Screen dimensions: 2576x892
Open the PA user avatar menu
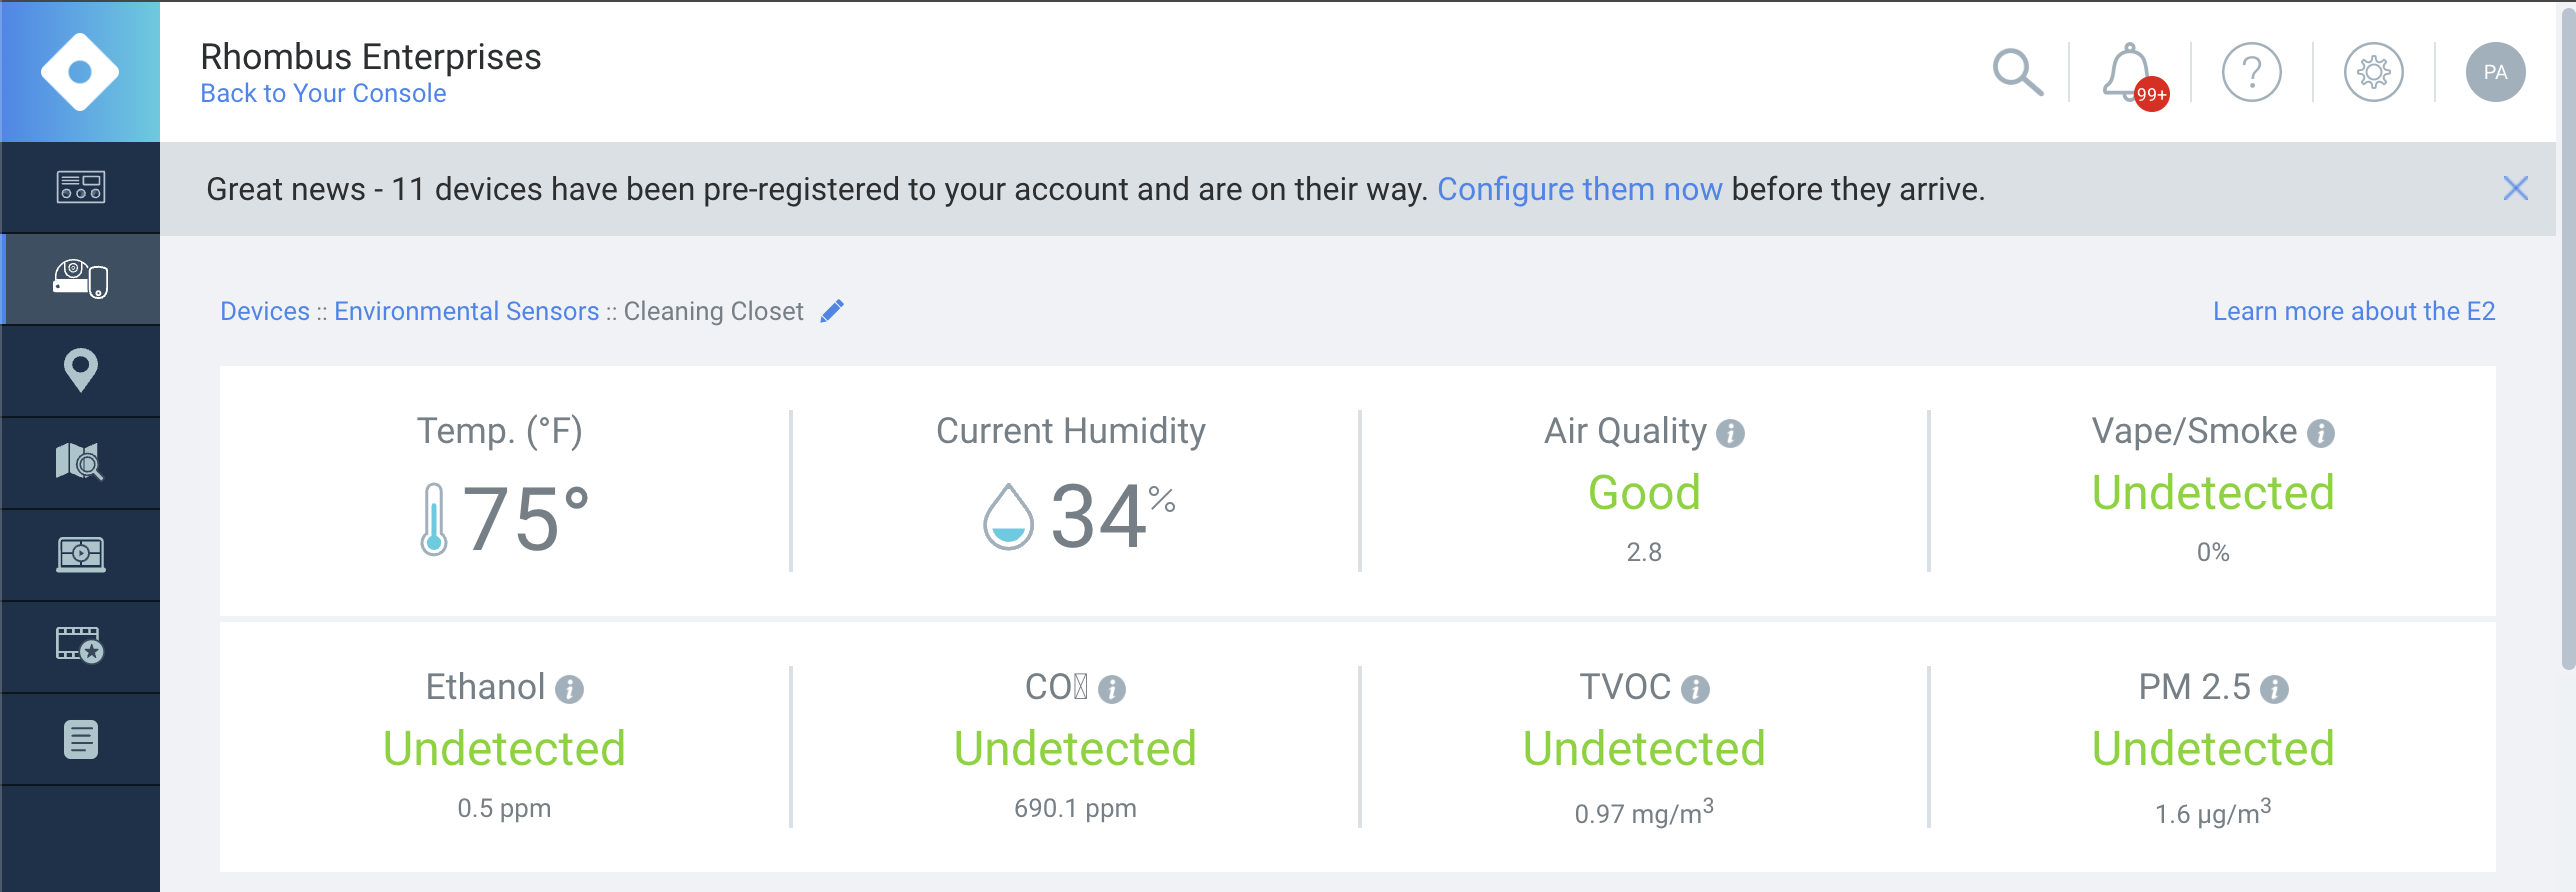click(2495, 72)
